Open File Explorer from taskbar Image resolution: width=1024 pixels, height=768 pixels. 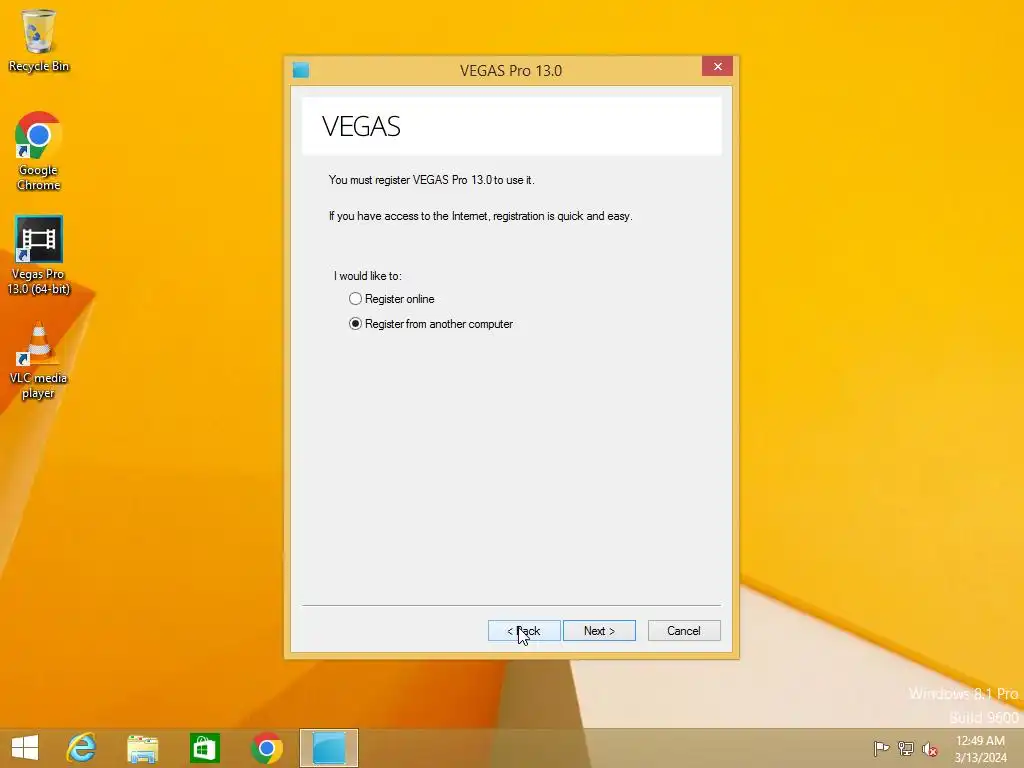coord(142,748)
